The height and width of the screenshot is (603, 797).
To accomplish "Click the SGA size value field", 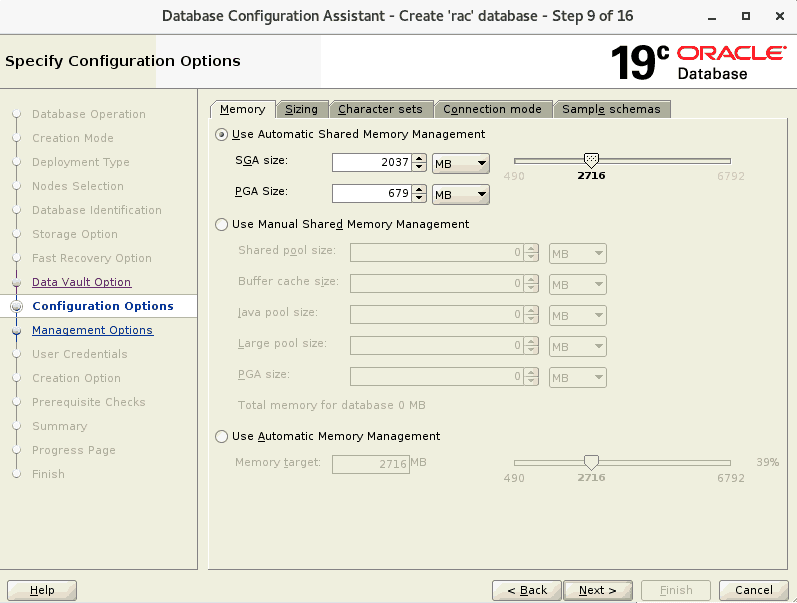I will pos(372,163).
